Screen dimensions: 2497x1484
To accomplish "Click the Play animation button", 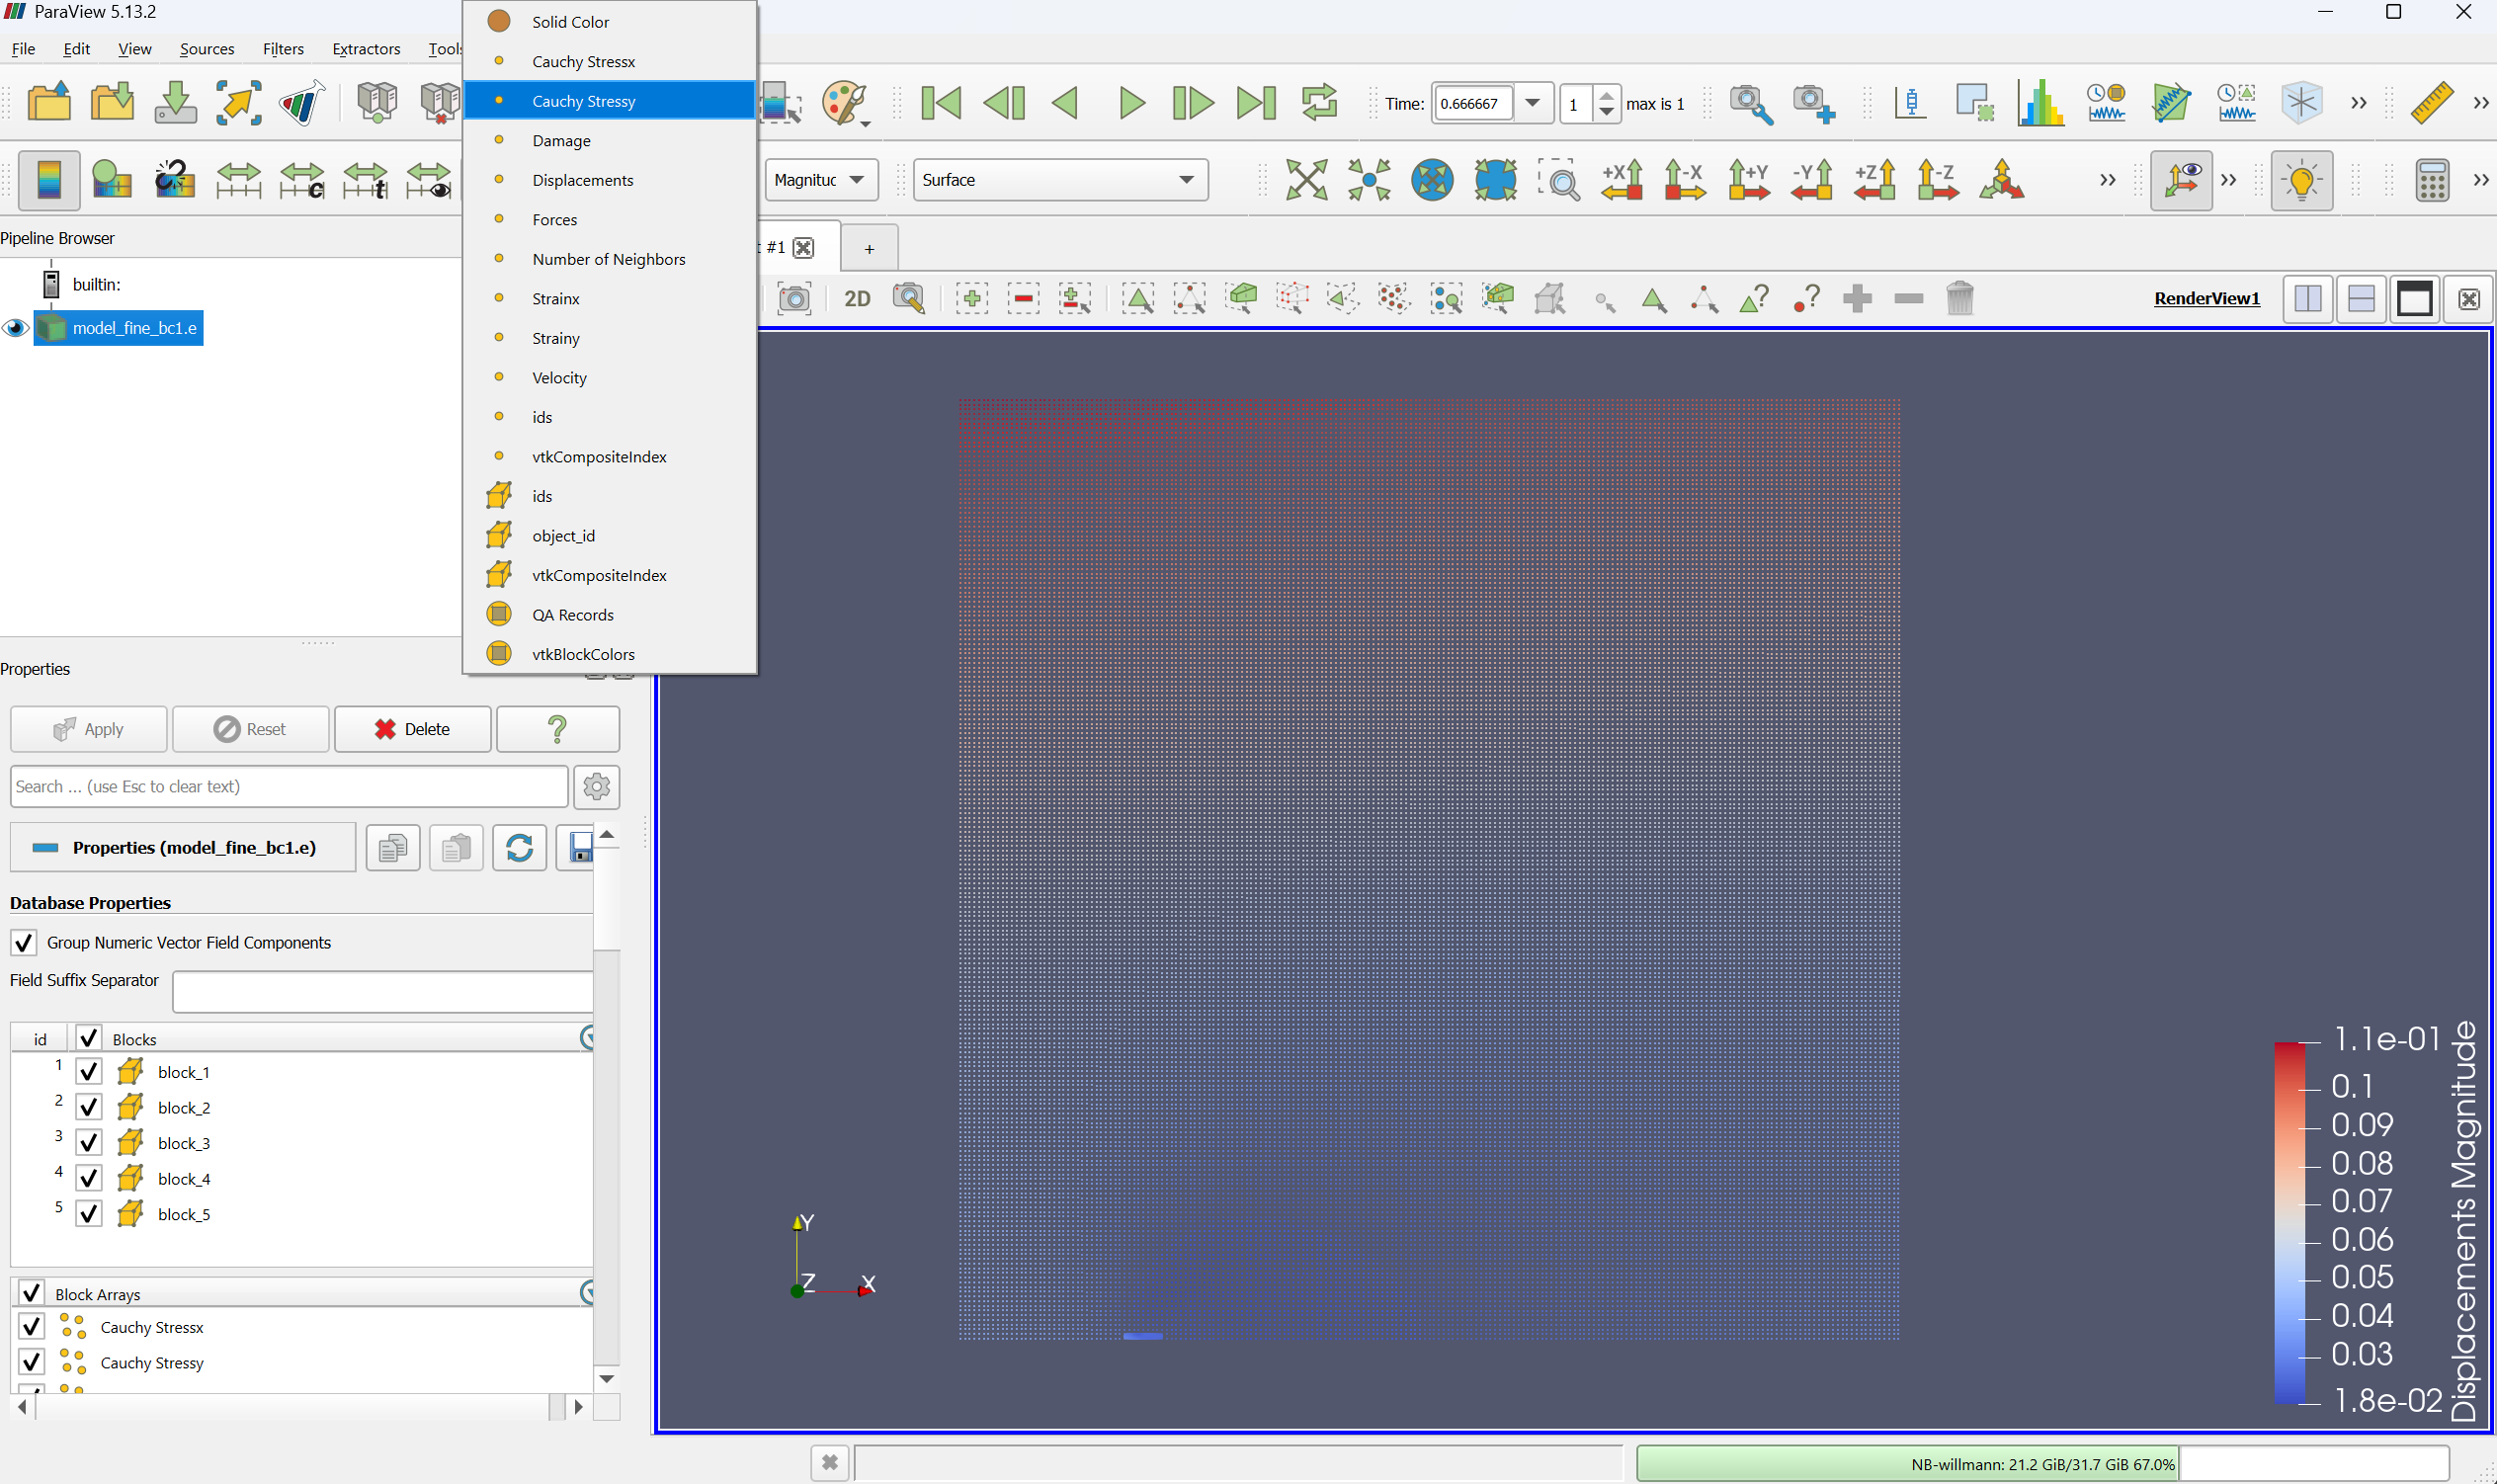I will tap(1131, 103).
